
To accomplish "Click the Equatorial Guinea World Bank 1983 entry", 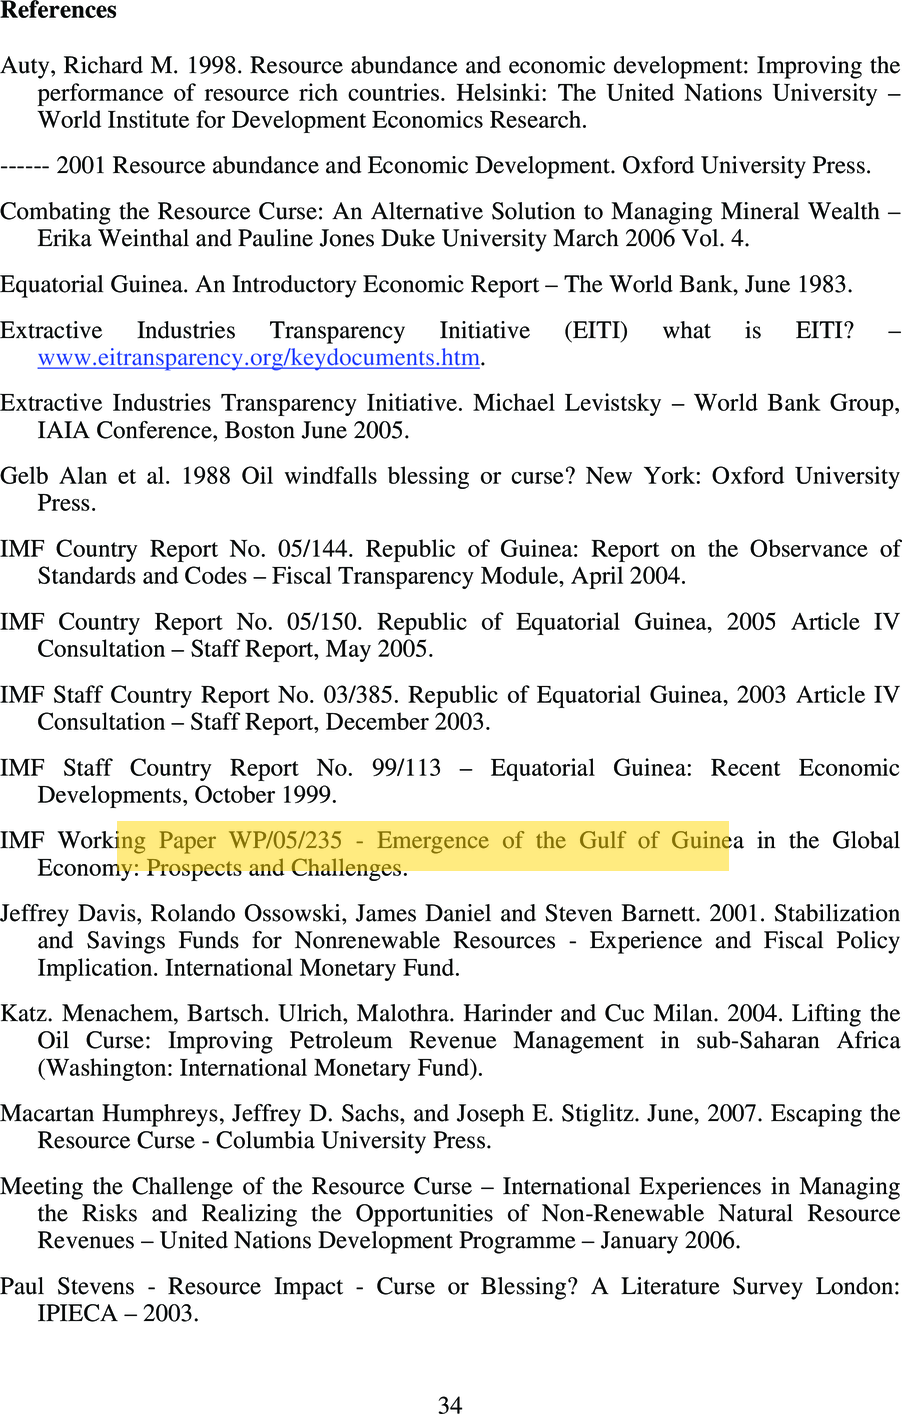I will [426, 285].
